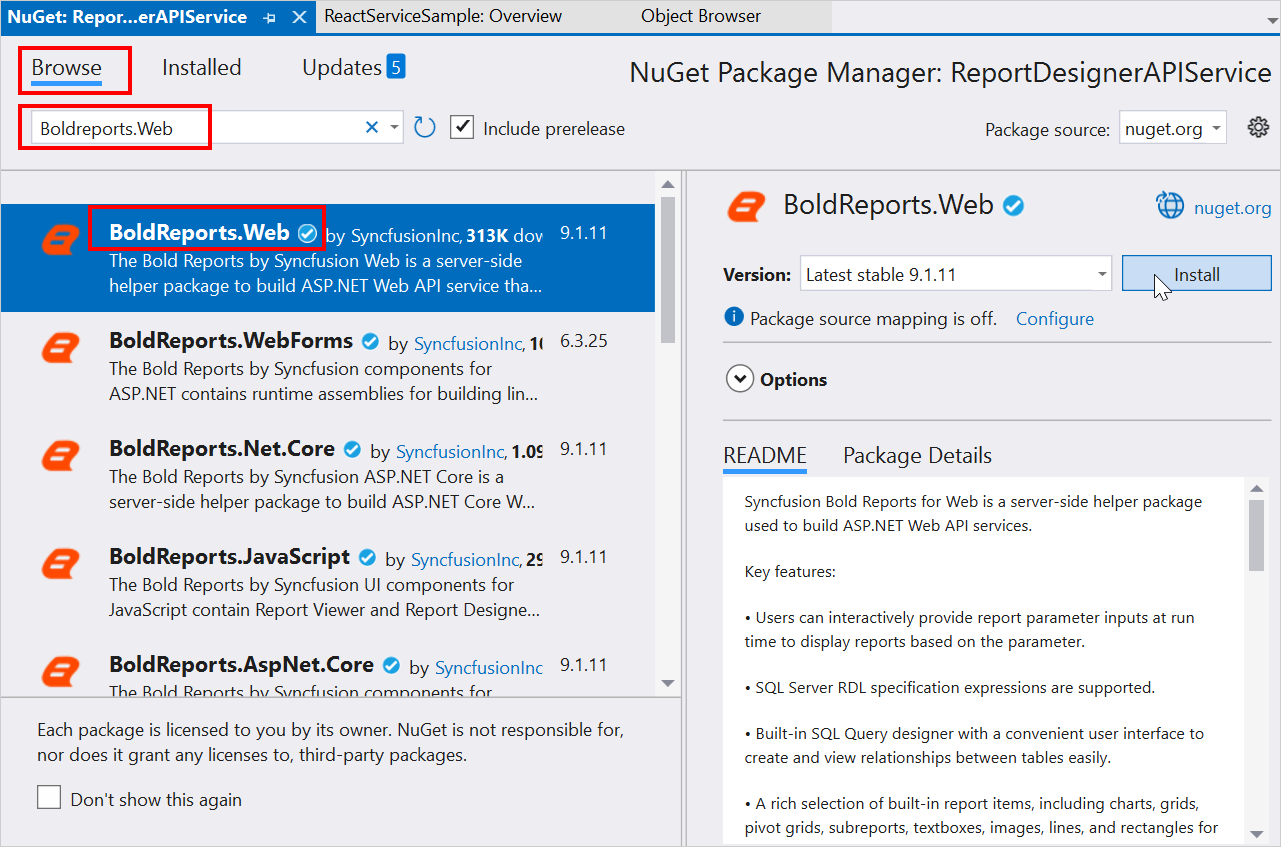Click package source mapping info icon

tap(734, 317)
